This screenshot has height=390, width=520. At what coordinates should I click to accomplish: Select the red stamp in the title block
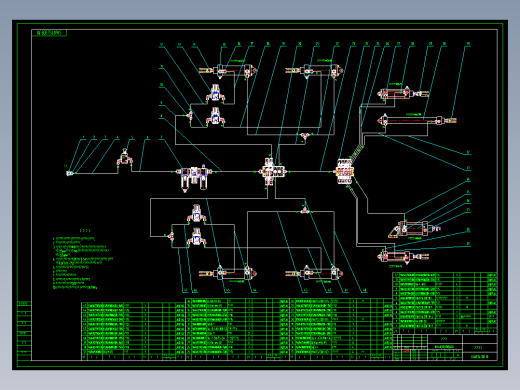pyautogui.click(x=406, y=351)
